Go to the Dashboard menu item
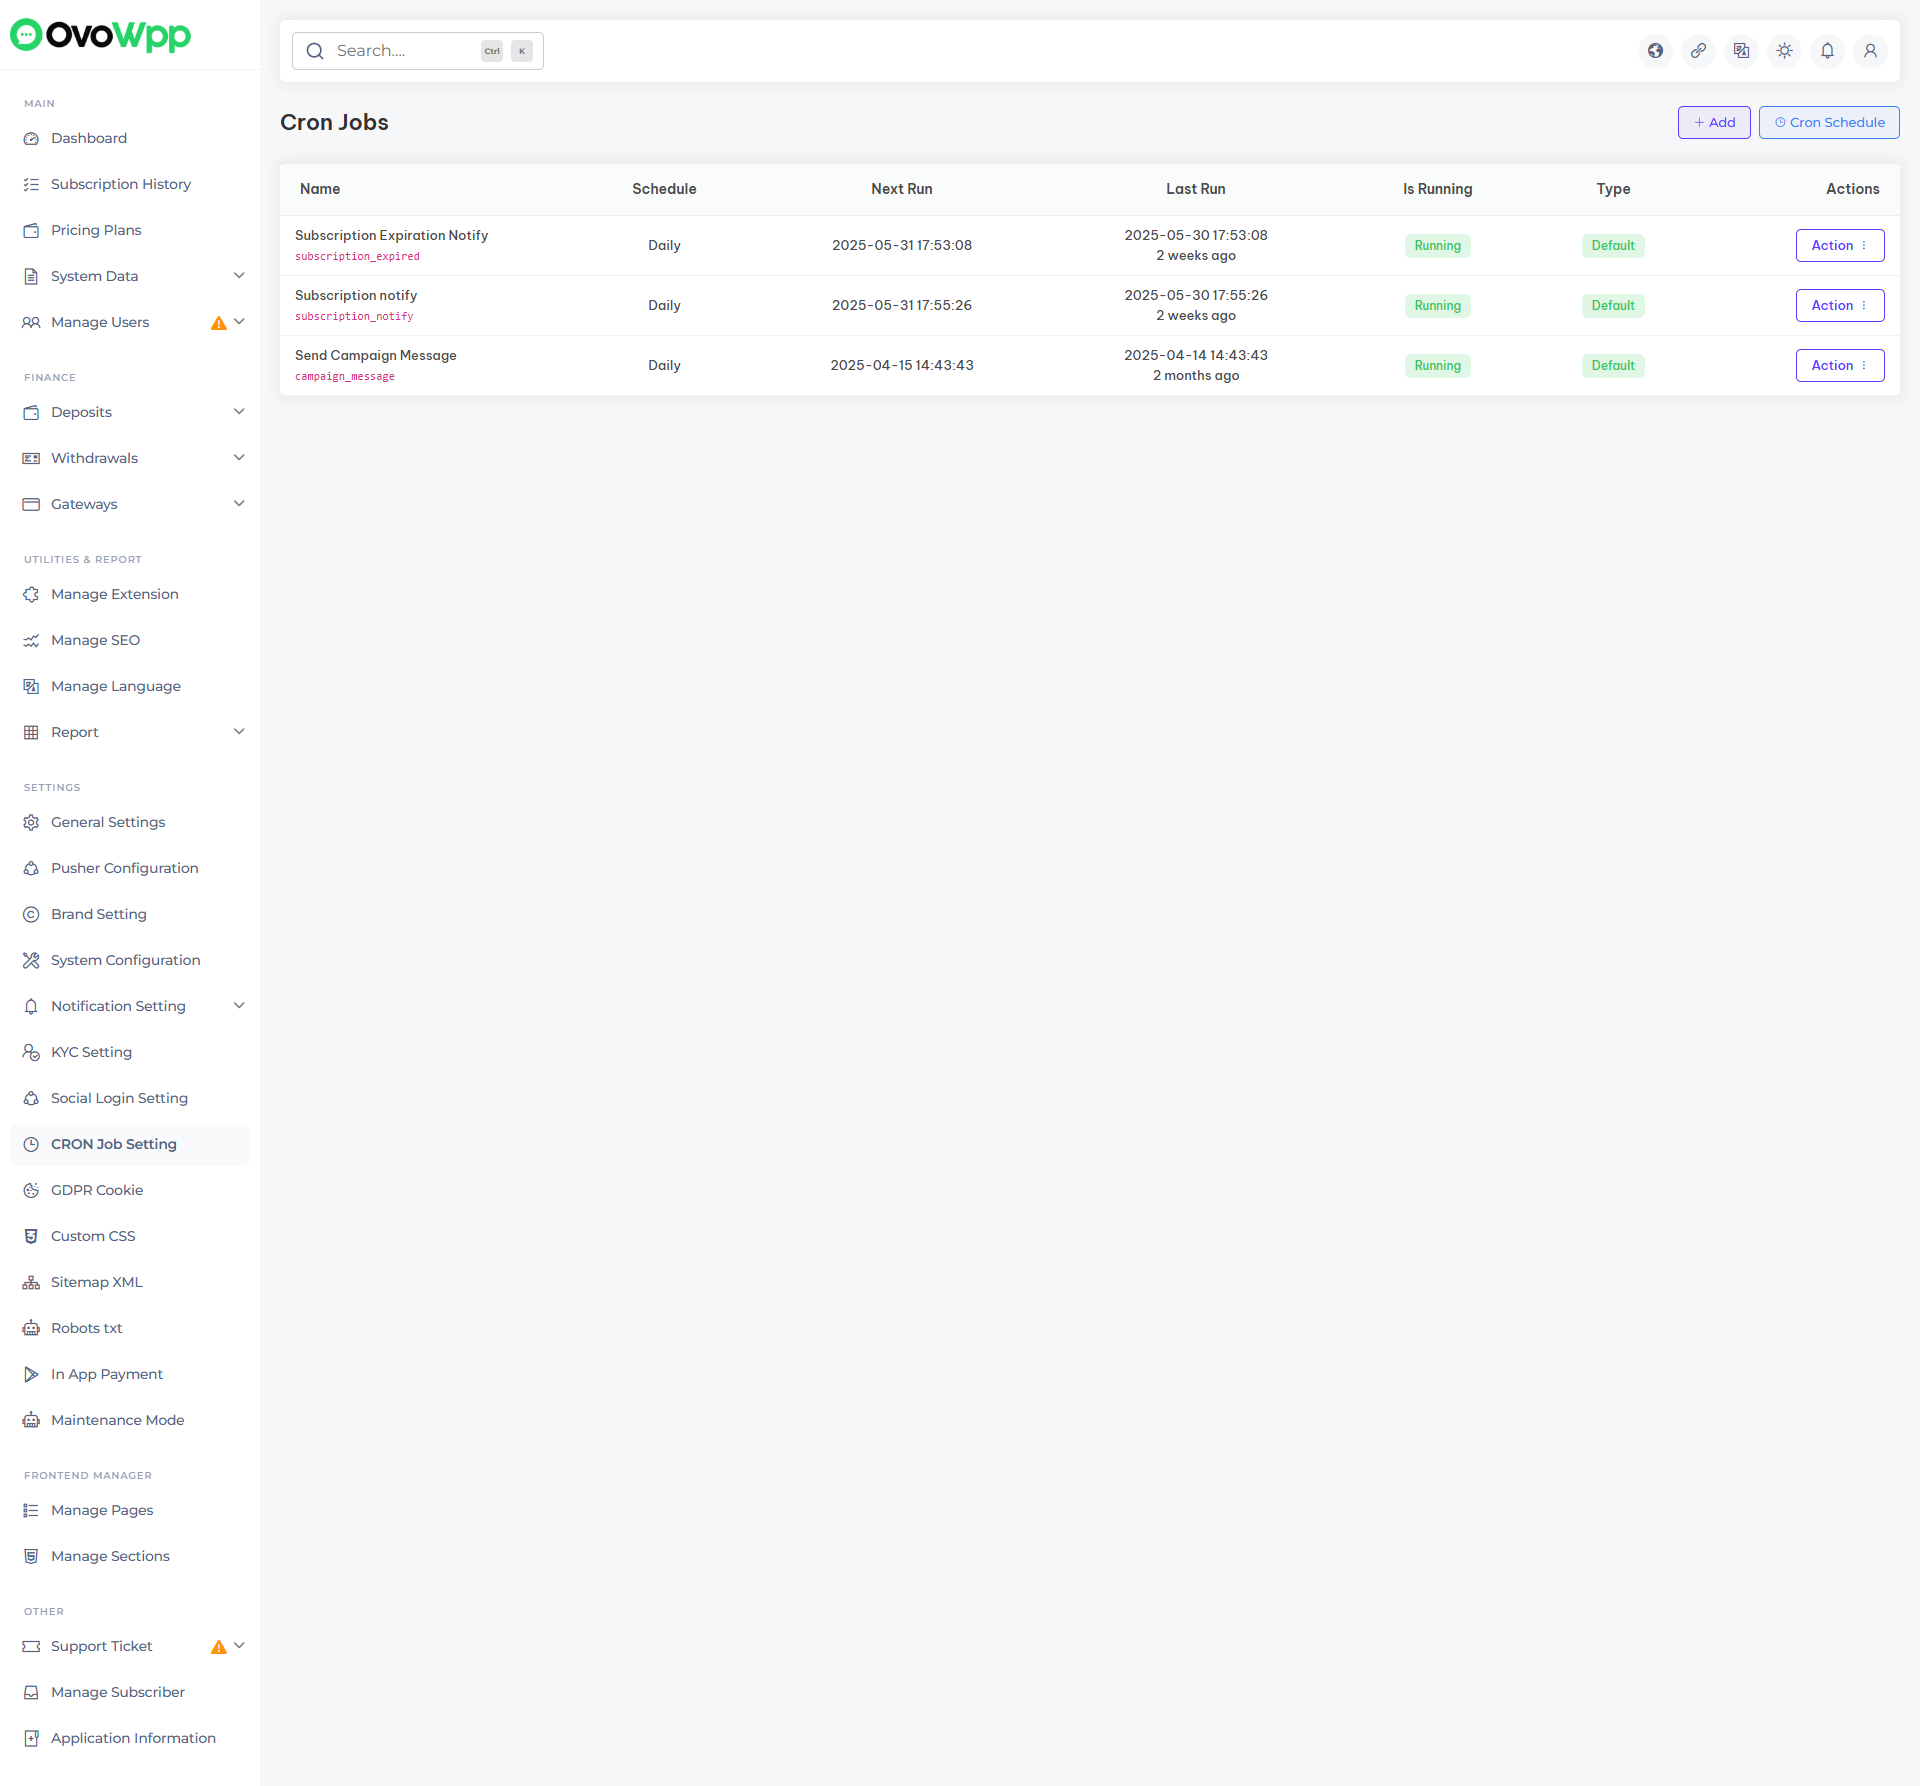The height and width of the screenshot is (1786, 1920). [89, 138]
